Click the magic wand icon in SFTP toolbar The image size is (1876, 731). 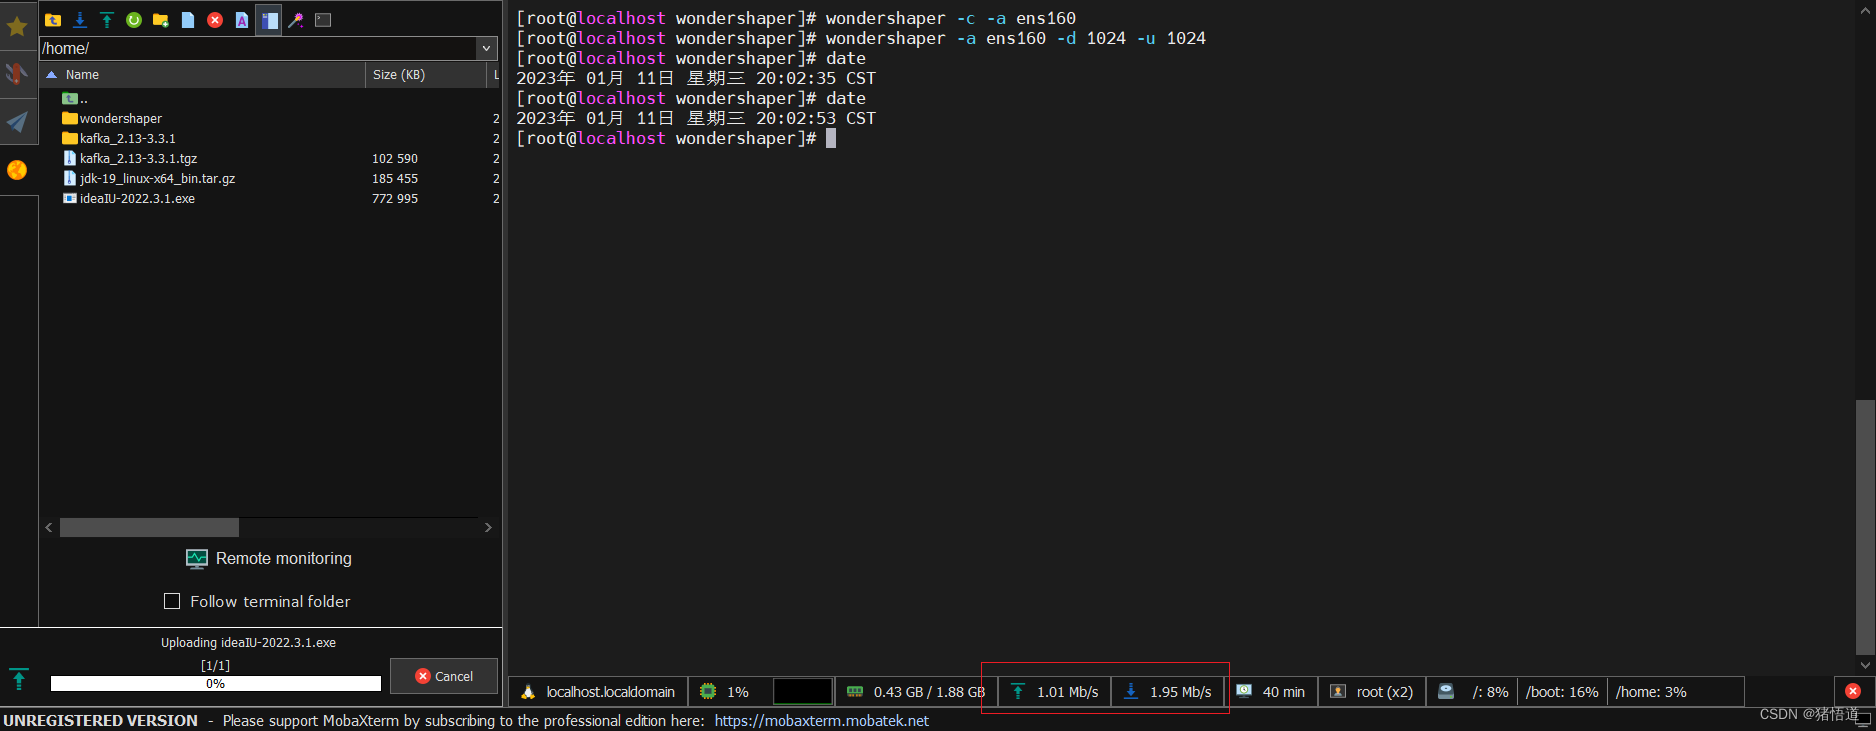(296, 19)
